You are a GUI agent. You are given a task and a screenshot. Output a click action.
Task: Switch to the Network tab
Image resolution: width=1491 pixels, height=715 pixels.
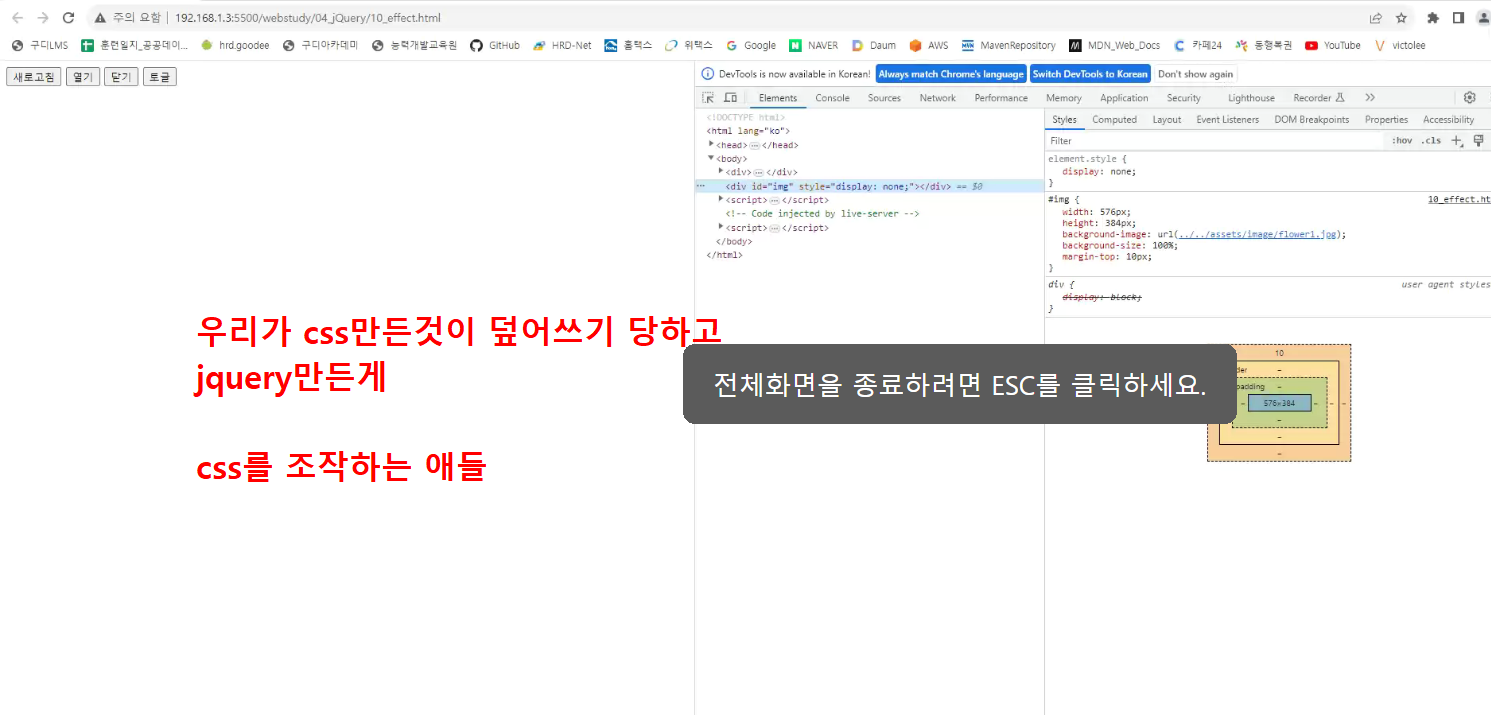(x=938, y=98)
